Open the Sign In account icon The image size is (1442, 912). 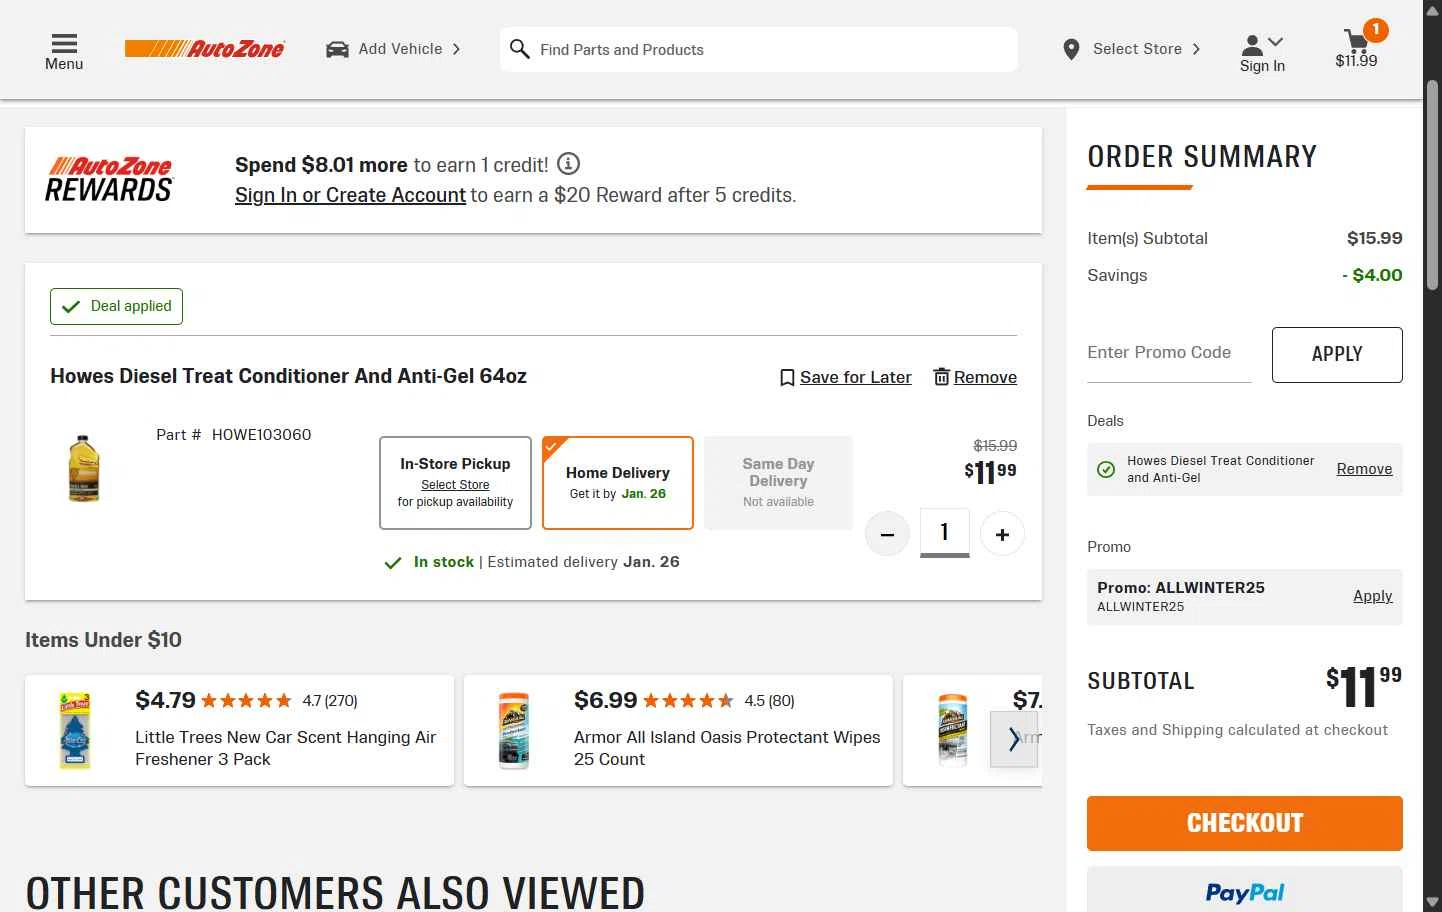(1252, 45)
